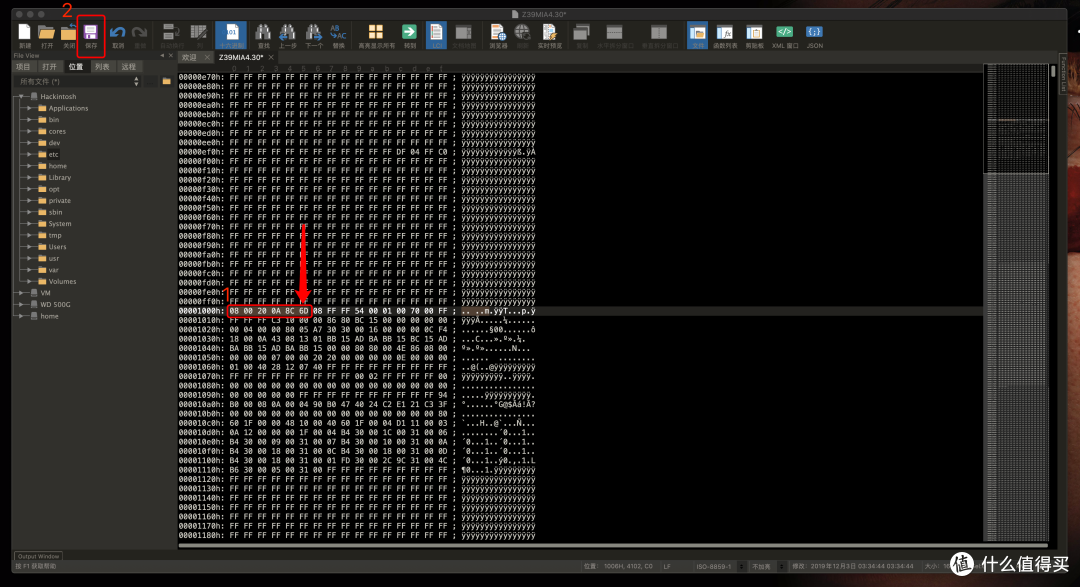Select the 位置 tab in File View

76,67
